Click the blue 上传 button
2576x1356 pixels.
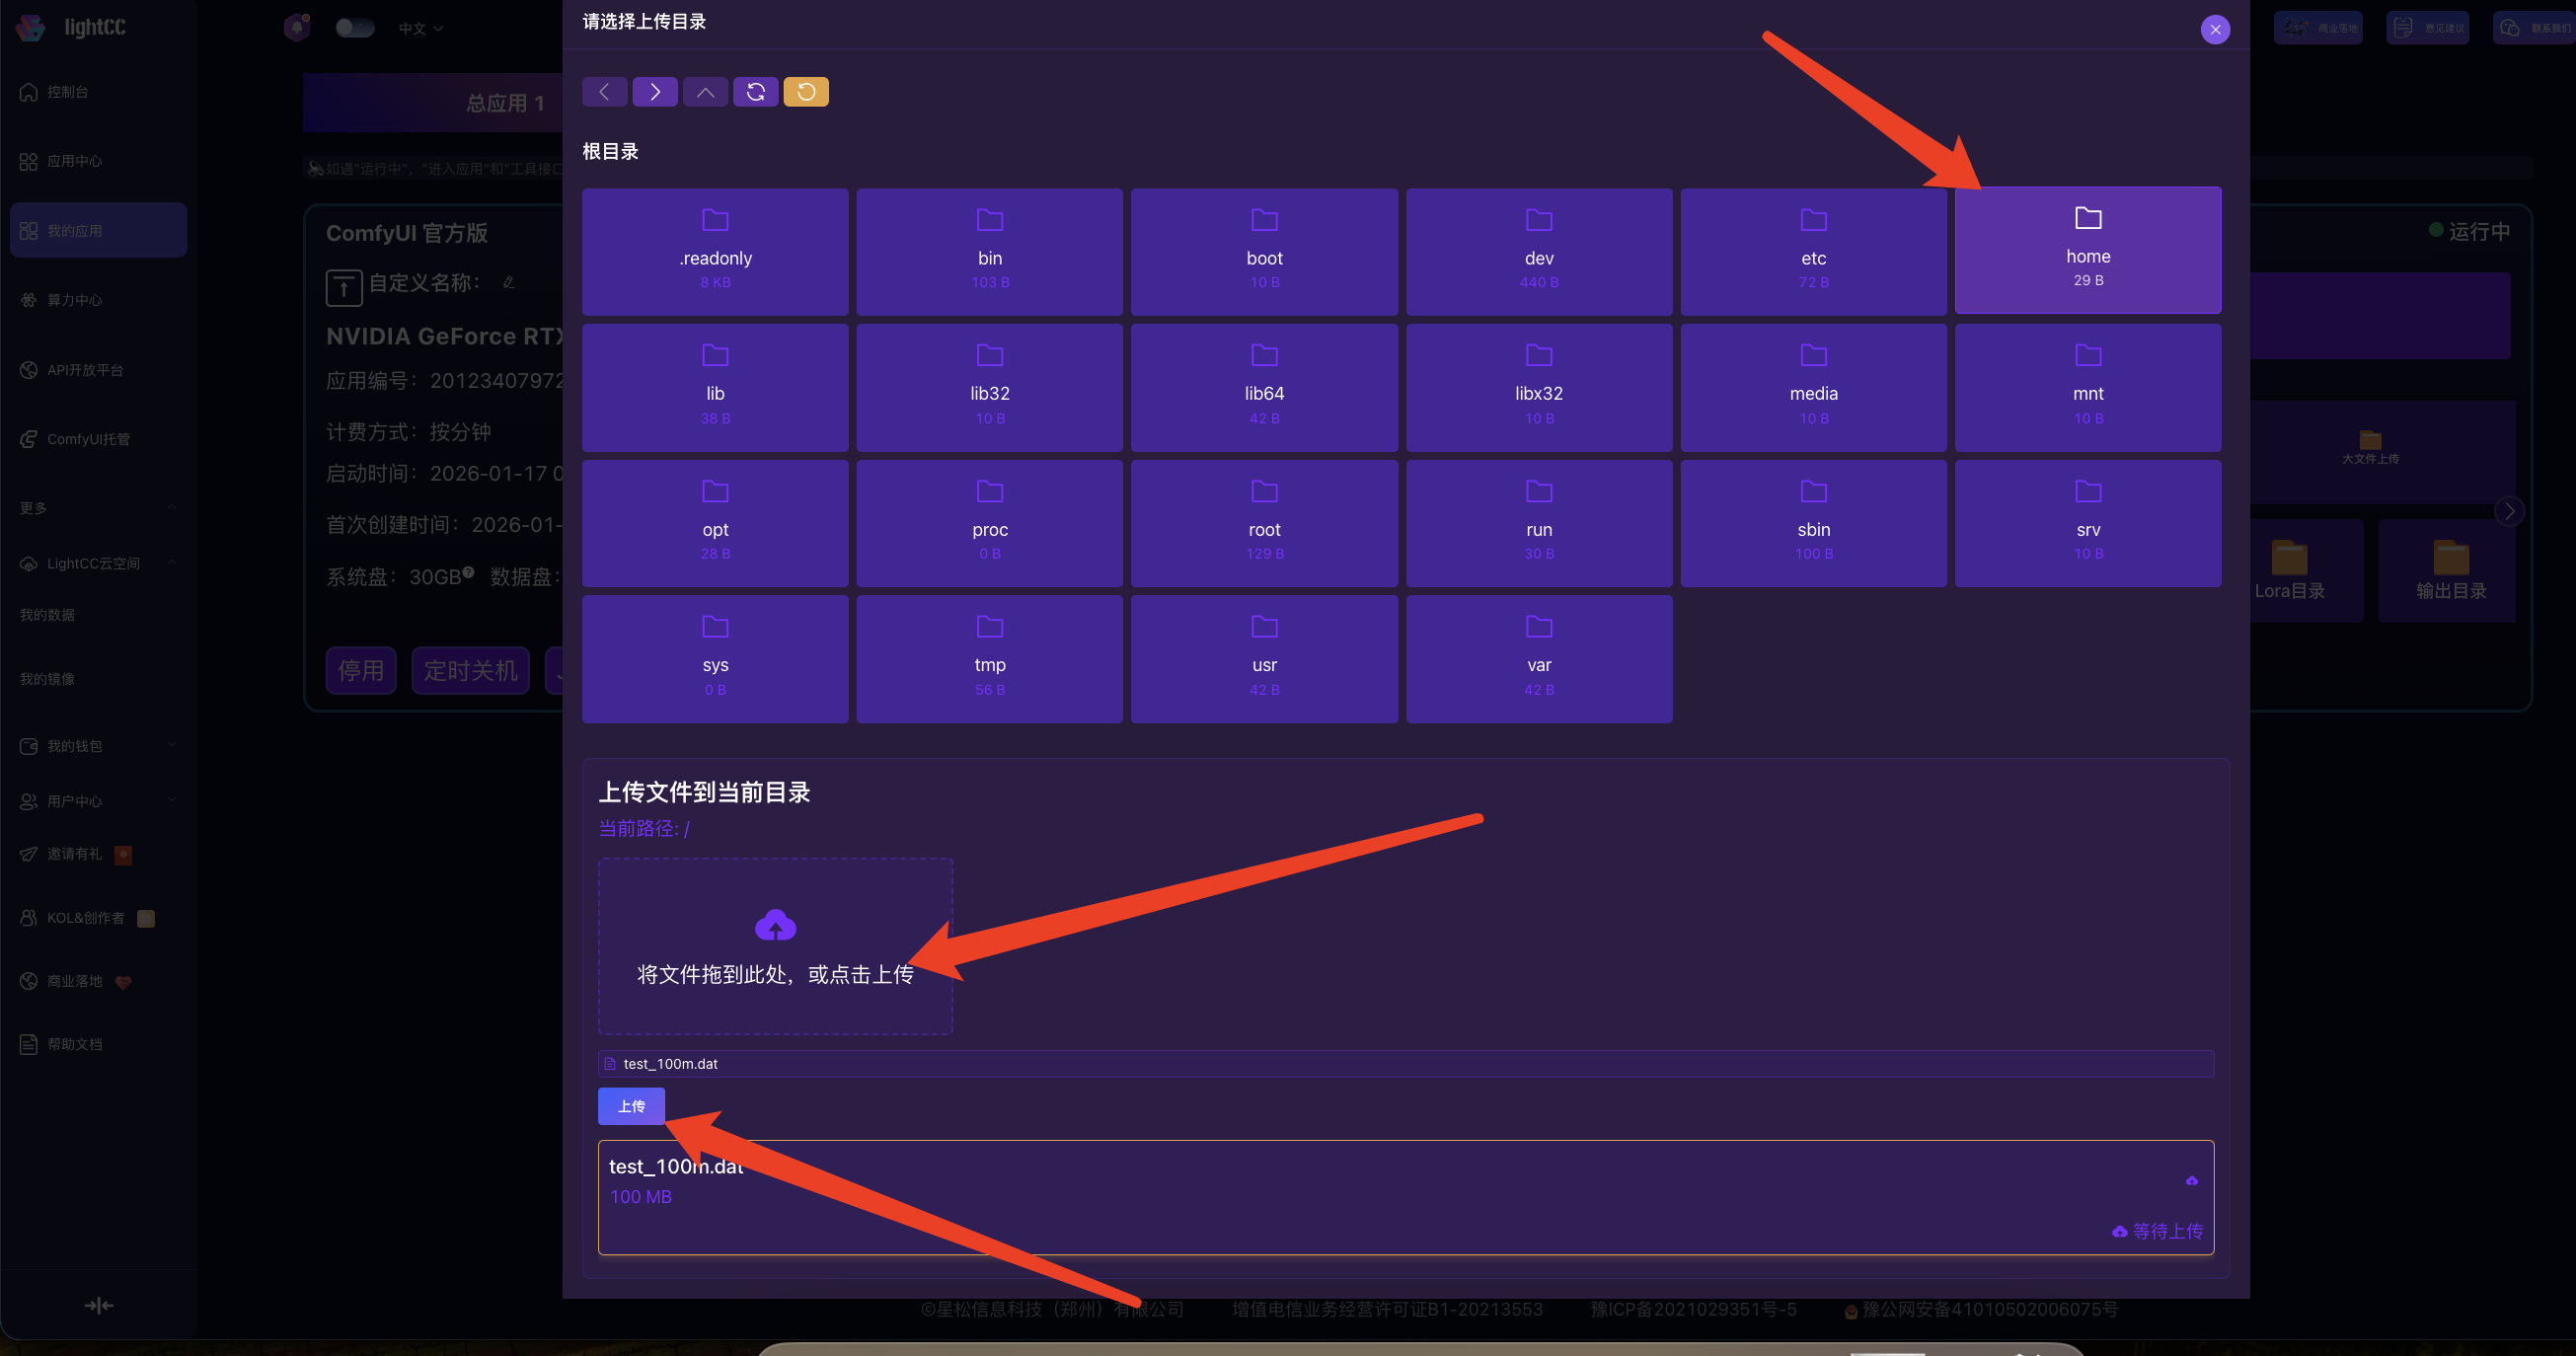pos(631,1106)
